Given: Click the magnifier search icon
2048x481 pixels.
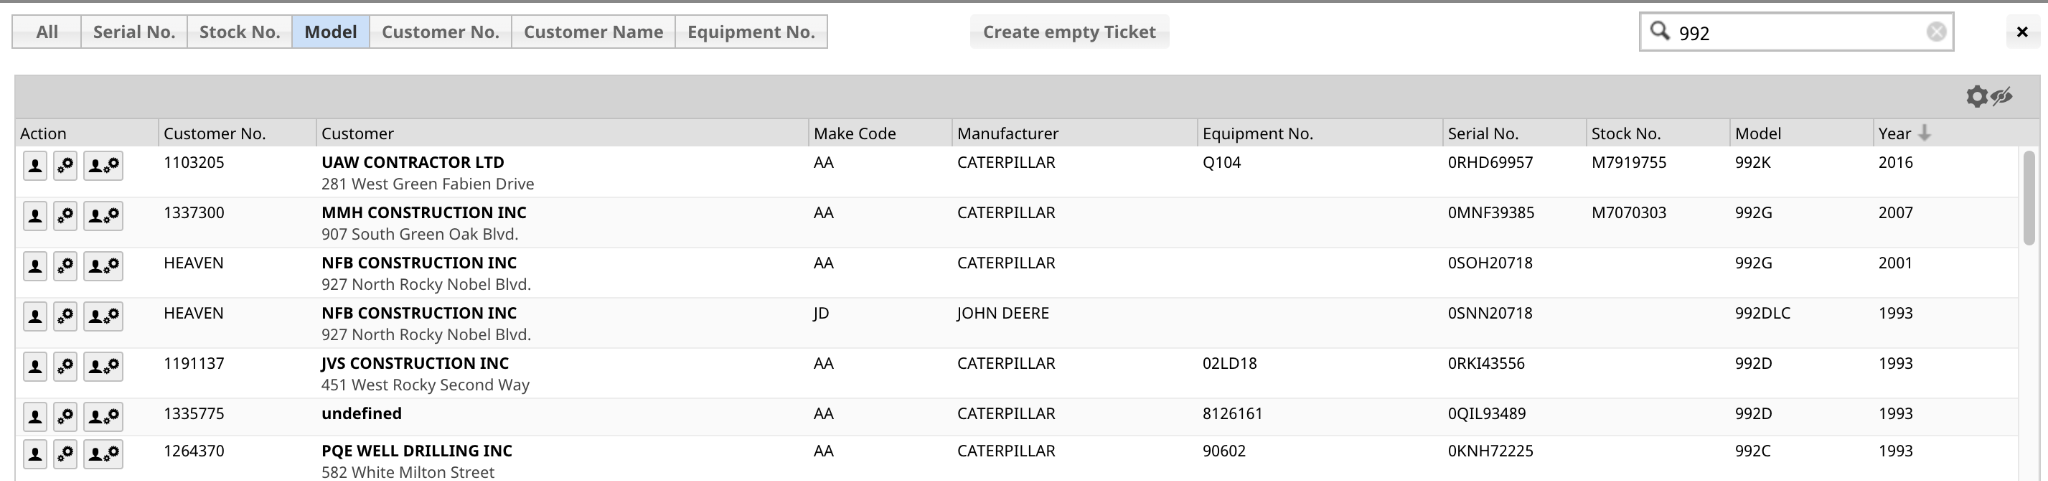Looking at the screenshot, I should (1660, 31).
